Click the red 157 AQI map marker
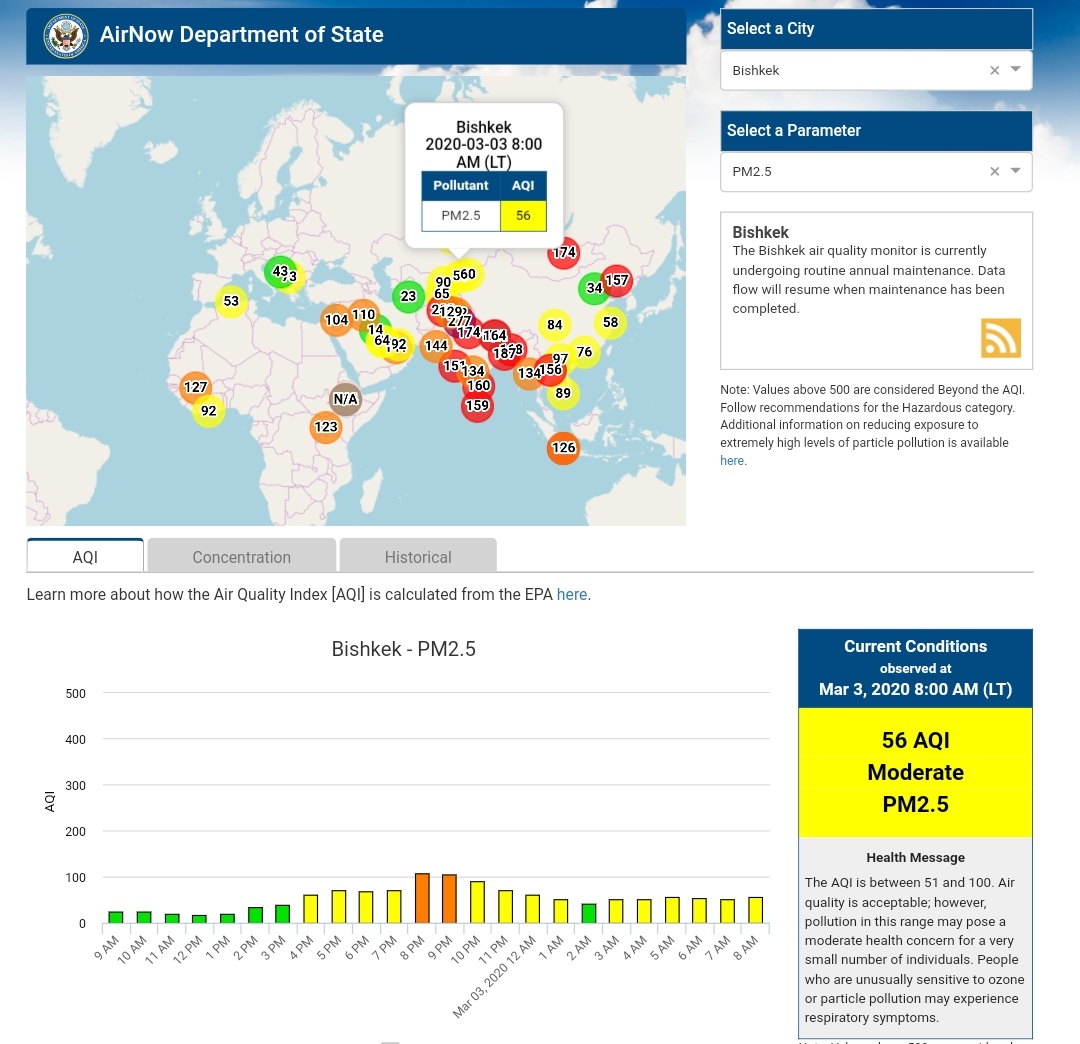The width and height of the screenshot is (1080, 1044). pos(617,281)
